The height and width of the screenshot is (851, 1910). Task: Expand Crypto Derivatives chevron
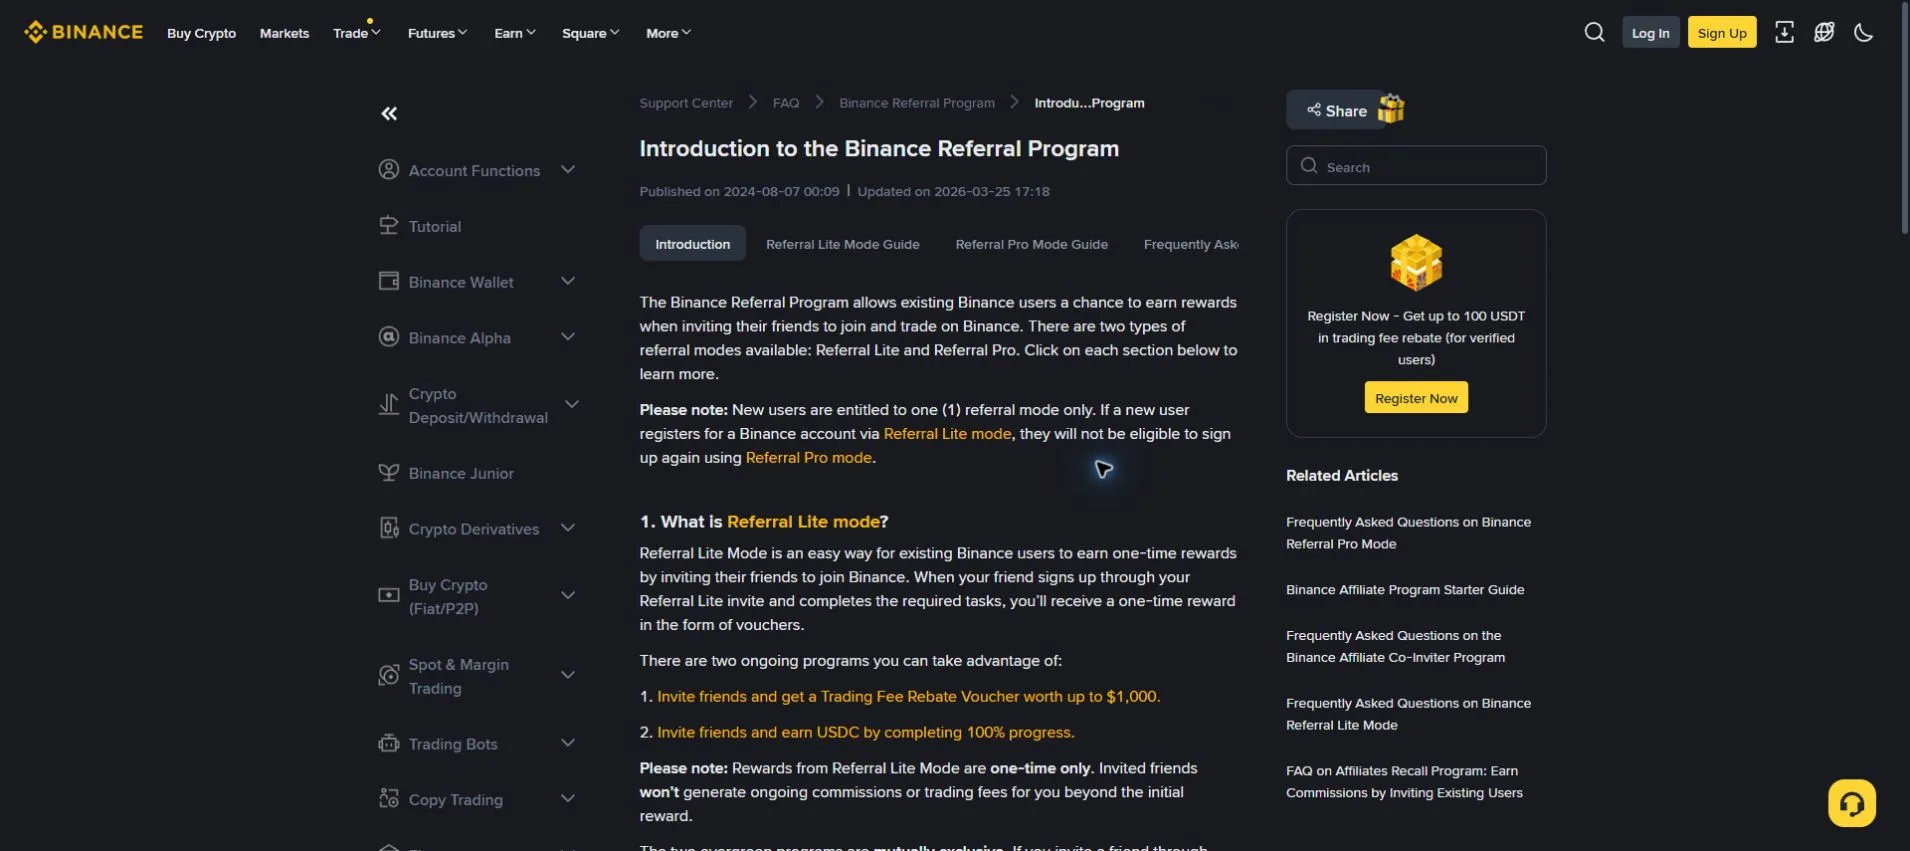pos(568,528)
